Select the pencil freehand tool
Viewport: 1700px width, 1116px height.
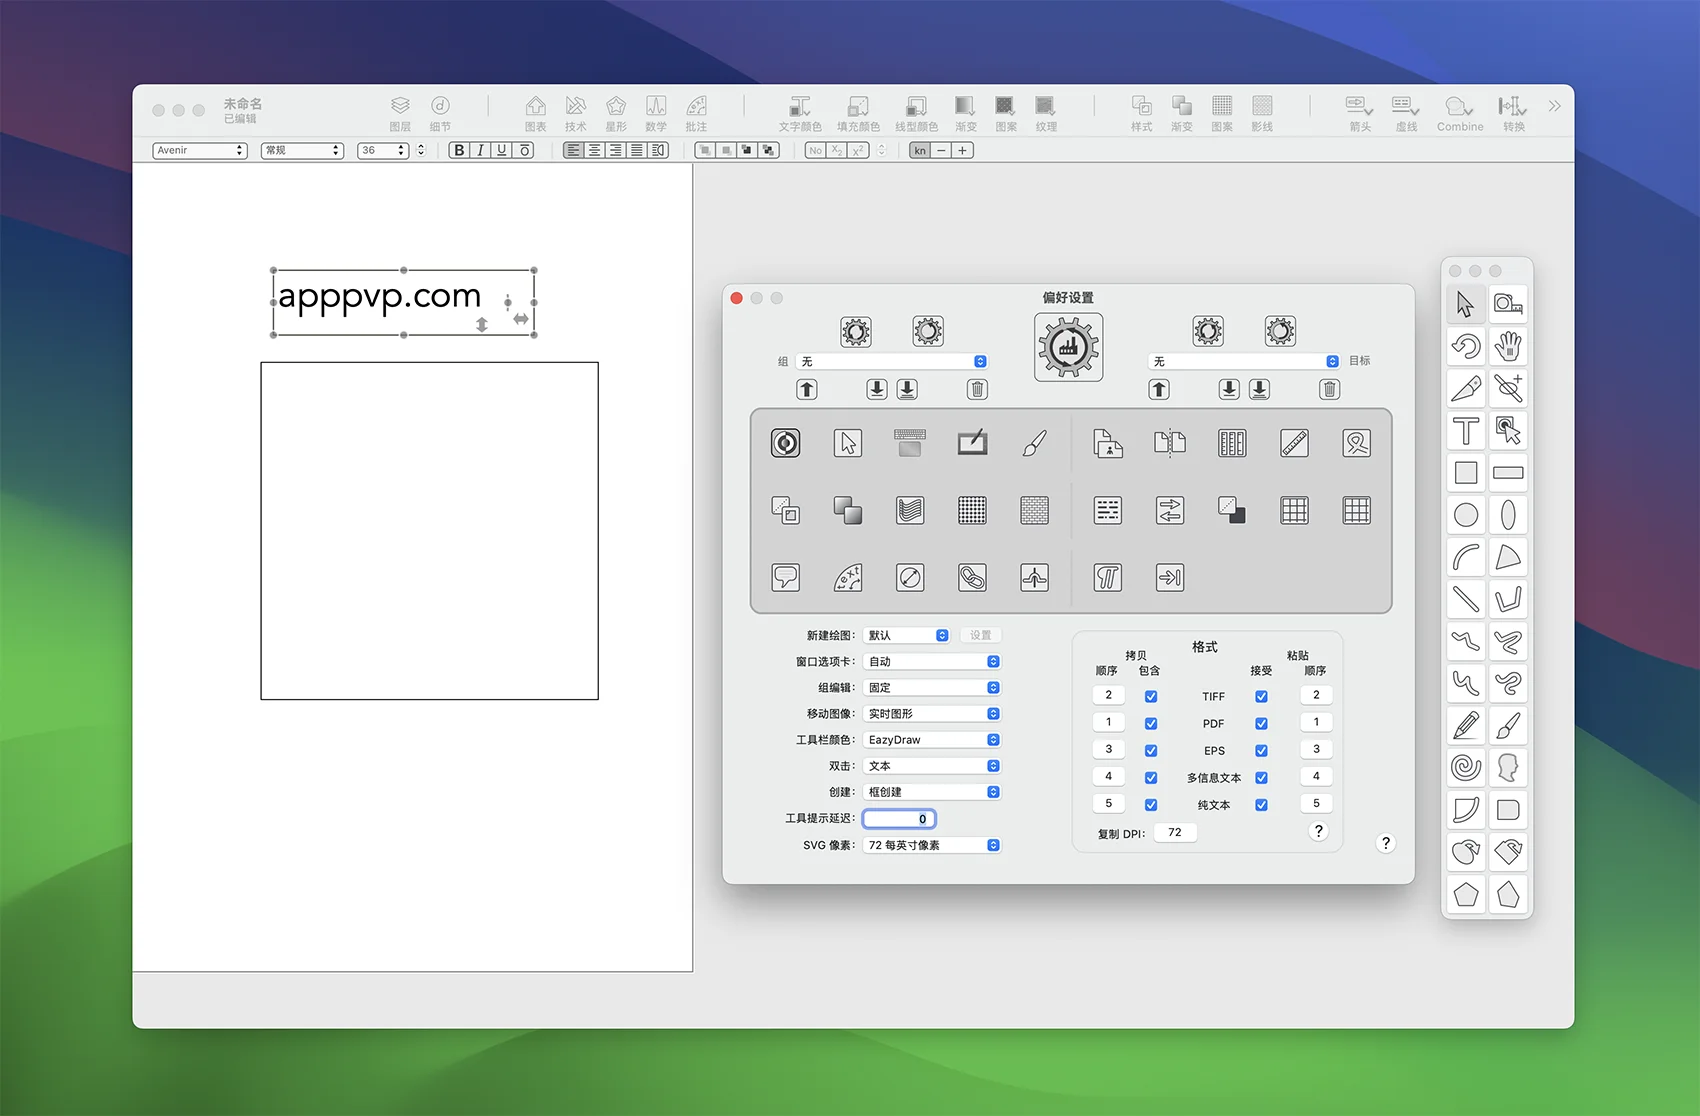point(1466,725)
